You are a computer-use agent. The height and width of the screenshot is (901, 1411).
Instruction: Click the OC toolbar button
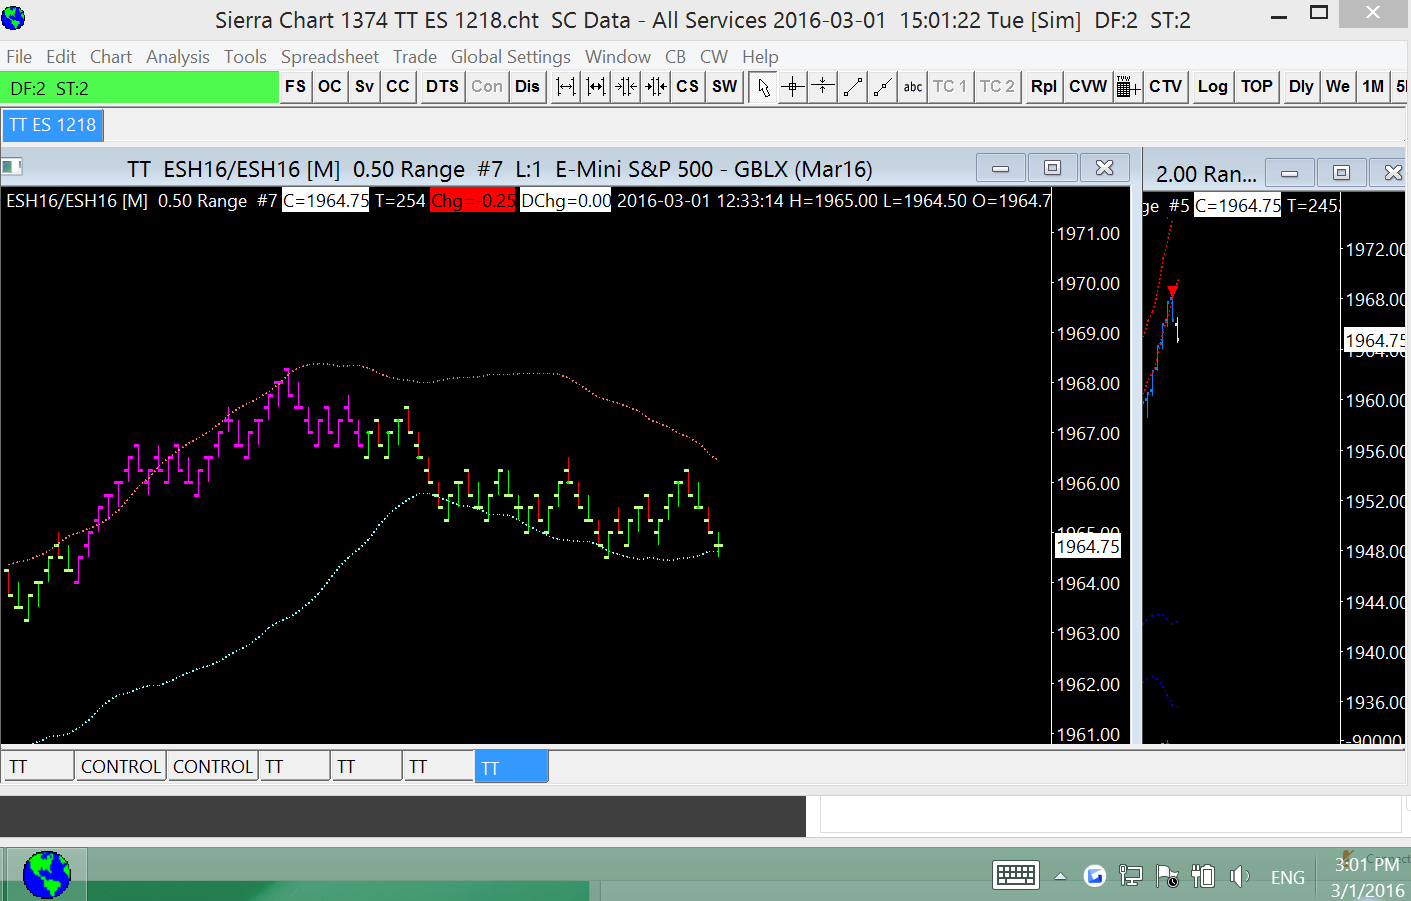coord(330,87)
